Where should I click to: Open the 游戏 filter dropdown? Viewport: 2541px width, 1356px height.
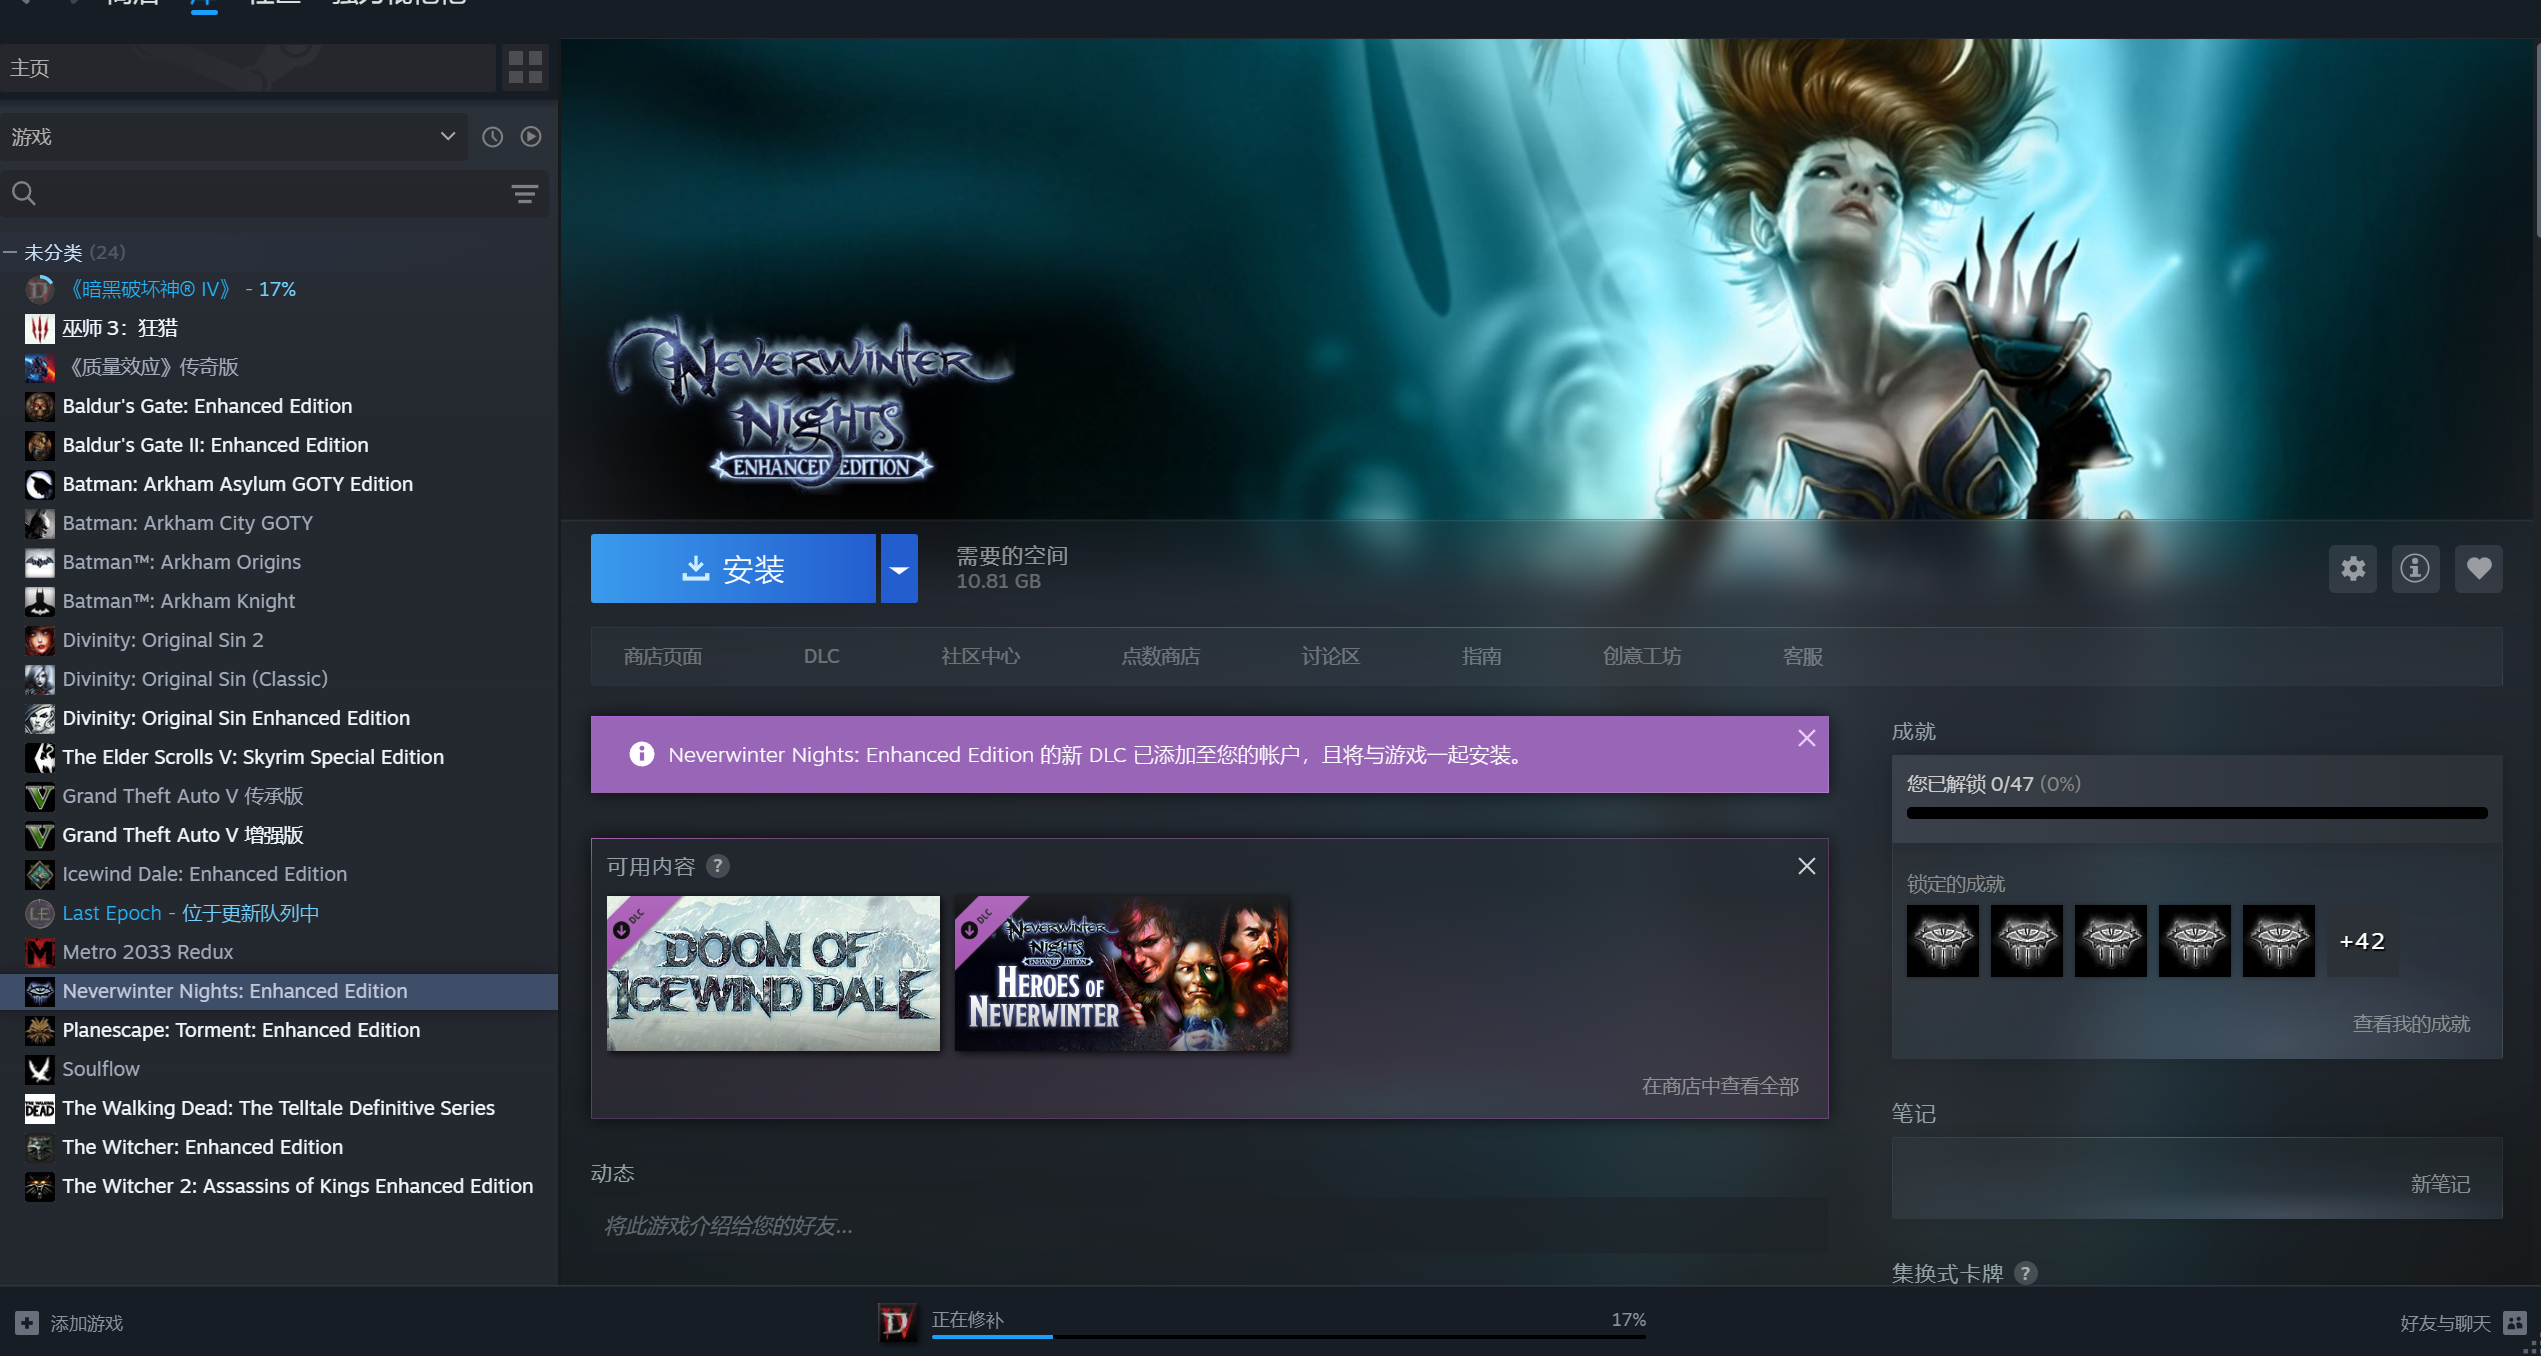pos(234,137)
